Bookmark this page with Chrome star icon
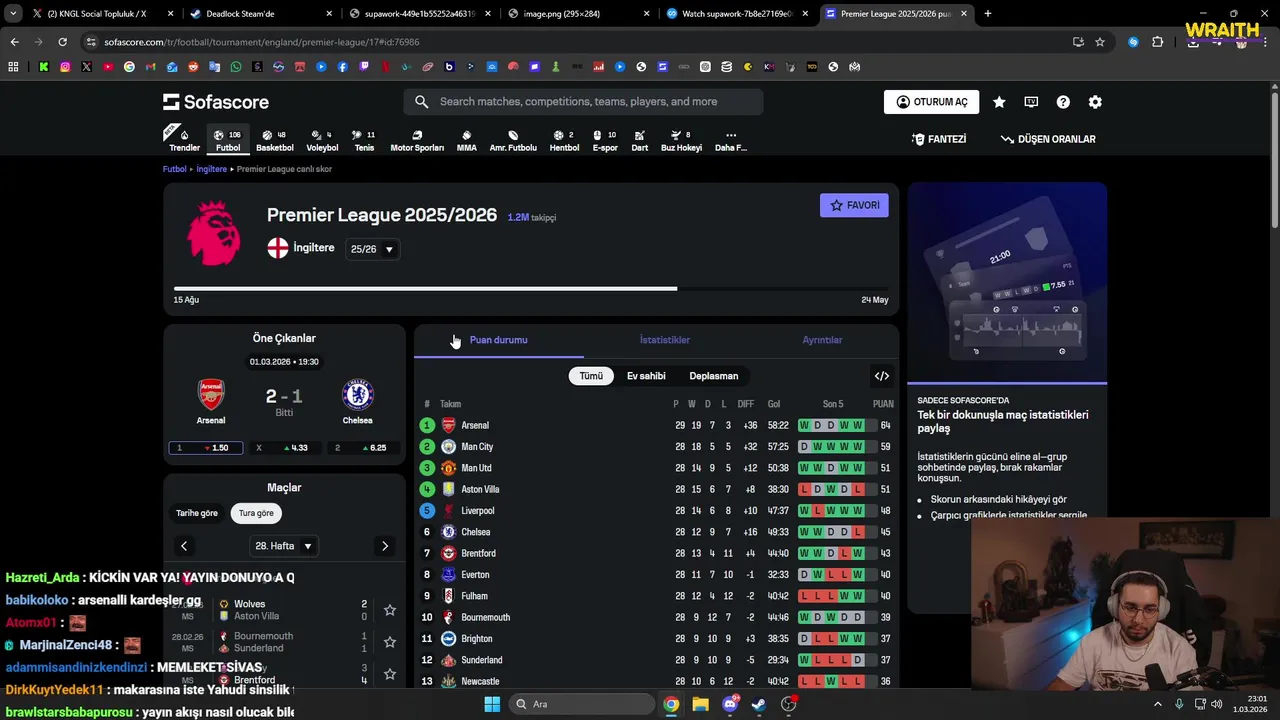This screenshot has height=720, width=1280. [1100, 42]
